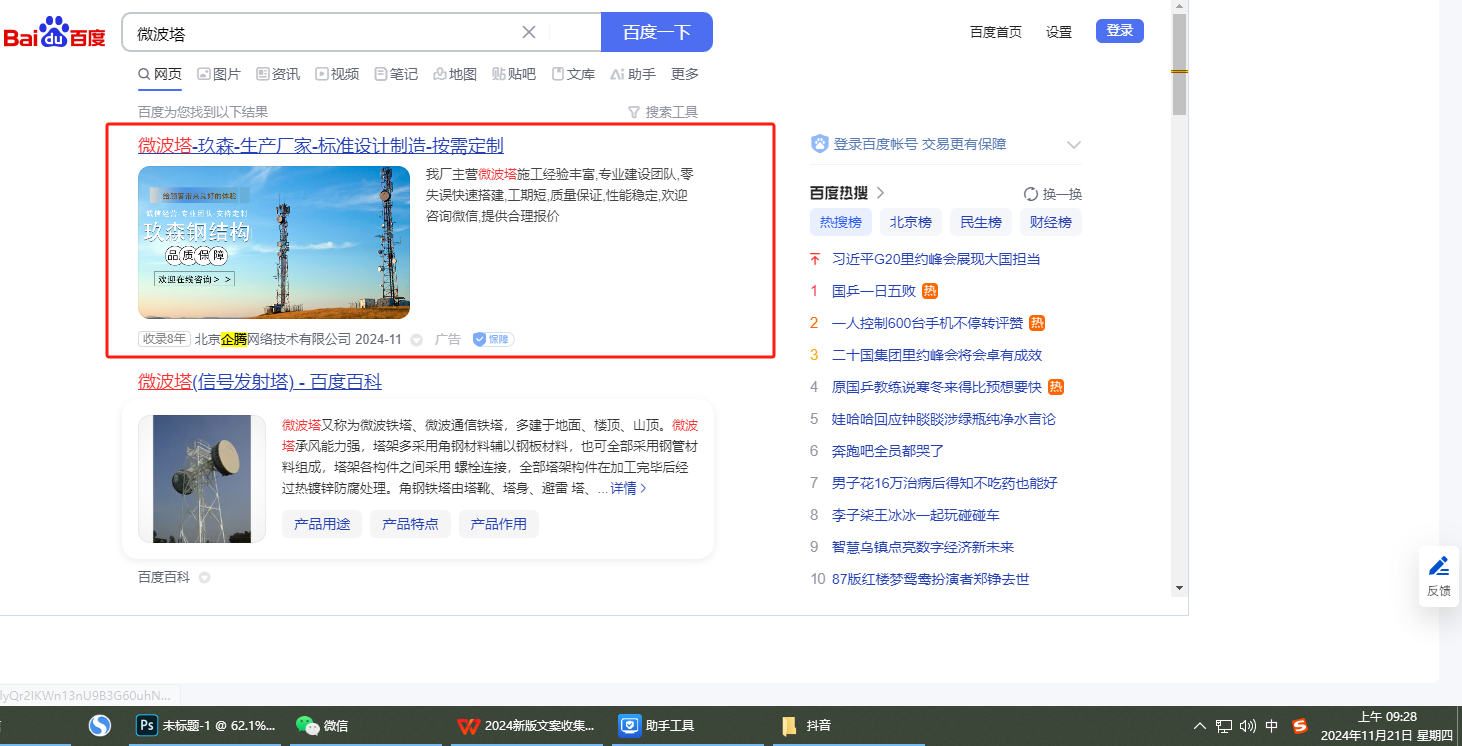
Task: Select the 北京榜 hot search tab
Action: (910, 222)
